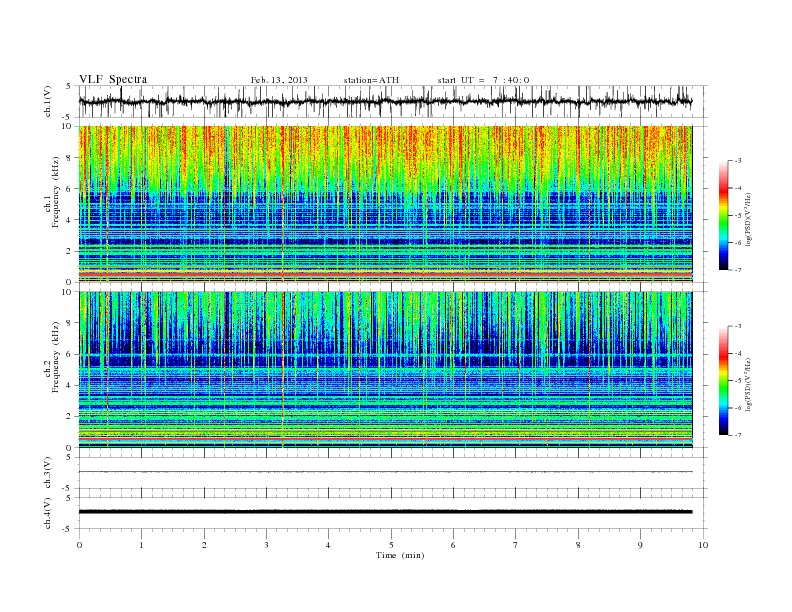The height and width of the screenshot is (612, 792).
Task: Click the '-5' label on ch.2 colorbar
Action: coord(738,381)
